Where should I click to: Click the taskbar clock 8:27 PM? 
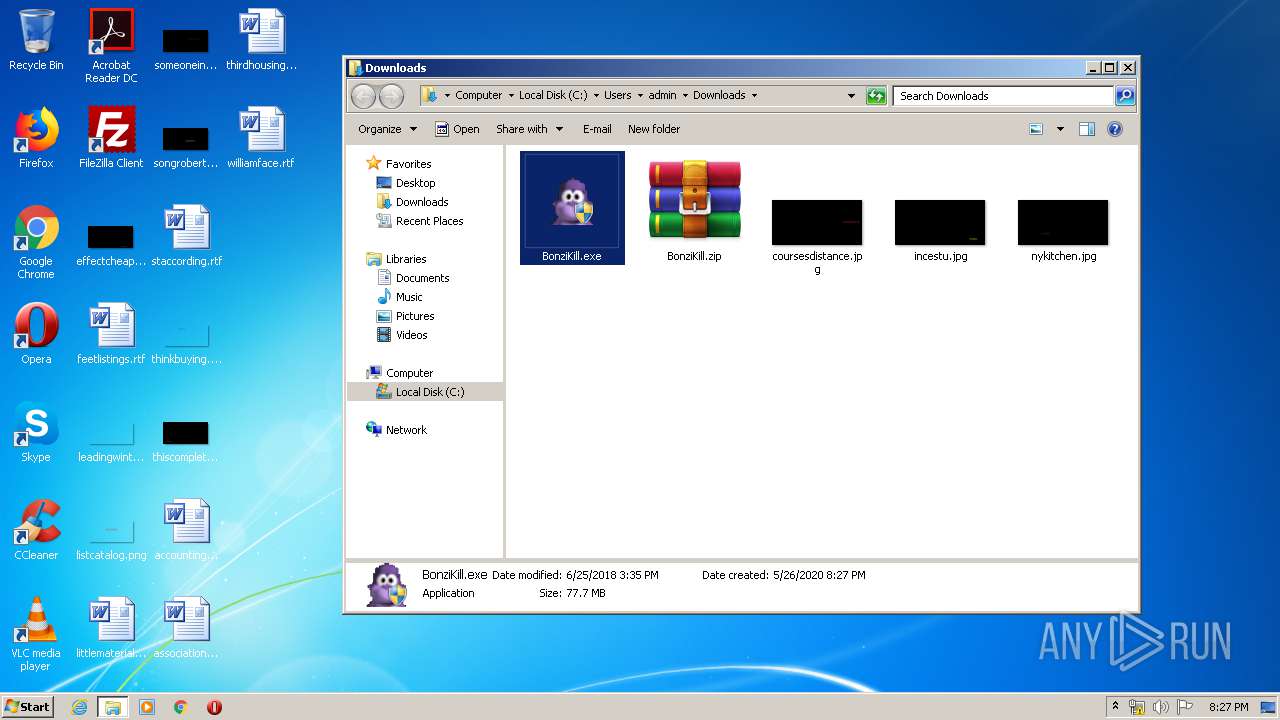point(1228,707)
